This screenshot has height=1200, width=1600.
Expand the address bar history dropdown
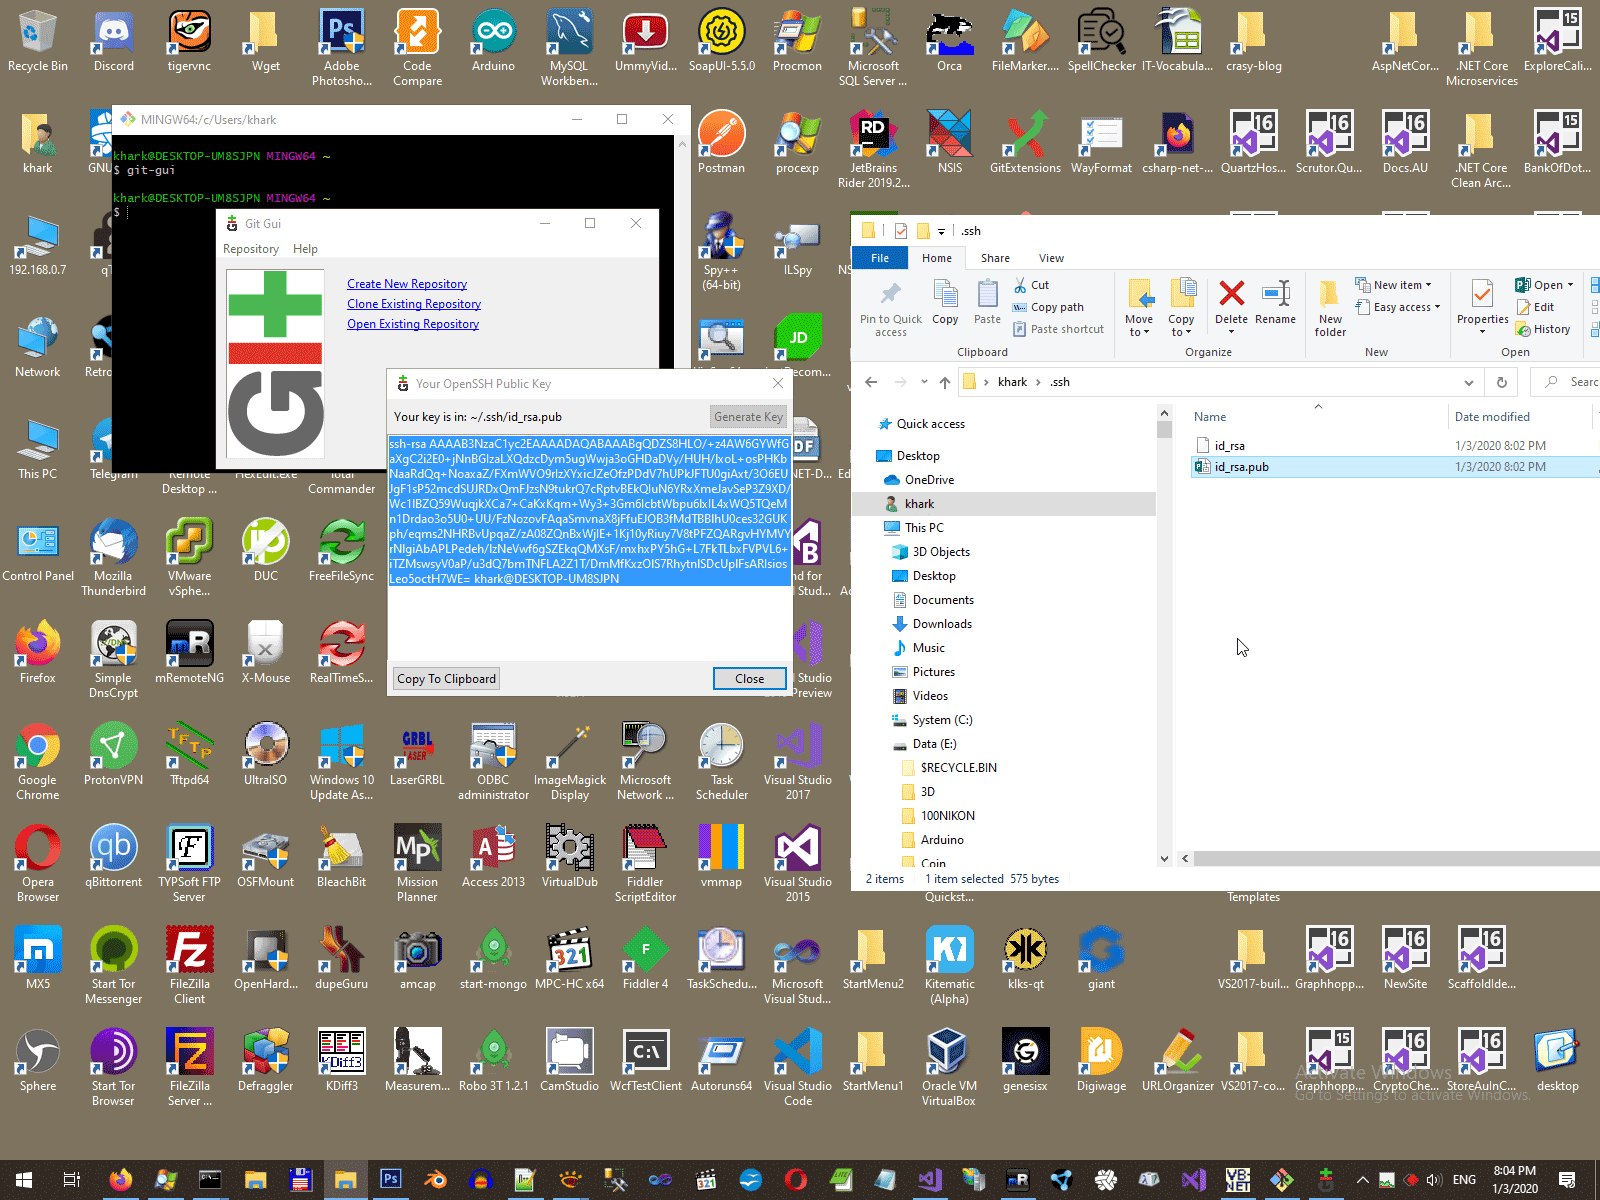tap(1468, 382)
